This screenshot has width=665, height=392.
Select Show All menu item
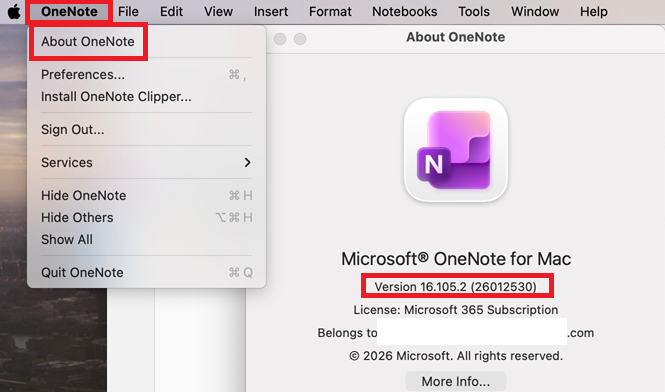point(146,240)
